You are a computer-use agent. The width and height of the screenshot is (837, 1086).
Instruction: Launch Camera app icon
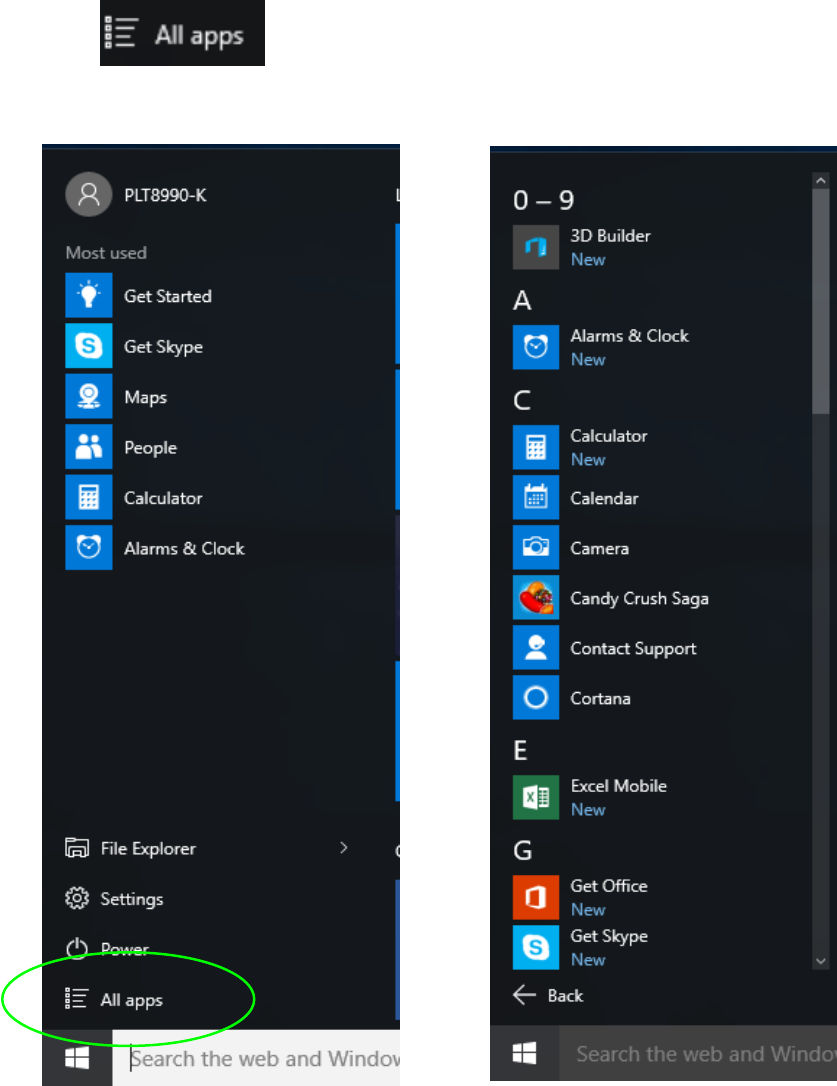[x=536, y=547]
